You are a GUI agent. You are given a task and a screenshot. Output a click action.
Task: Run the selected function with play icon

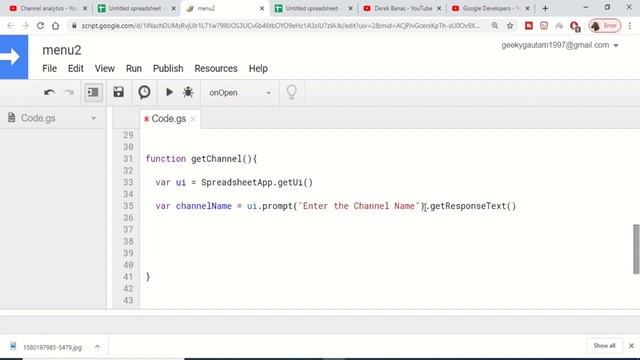tap(169, 92)
